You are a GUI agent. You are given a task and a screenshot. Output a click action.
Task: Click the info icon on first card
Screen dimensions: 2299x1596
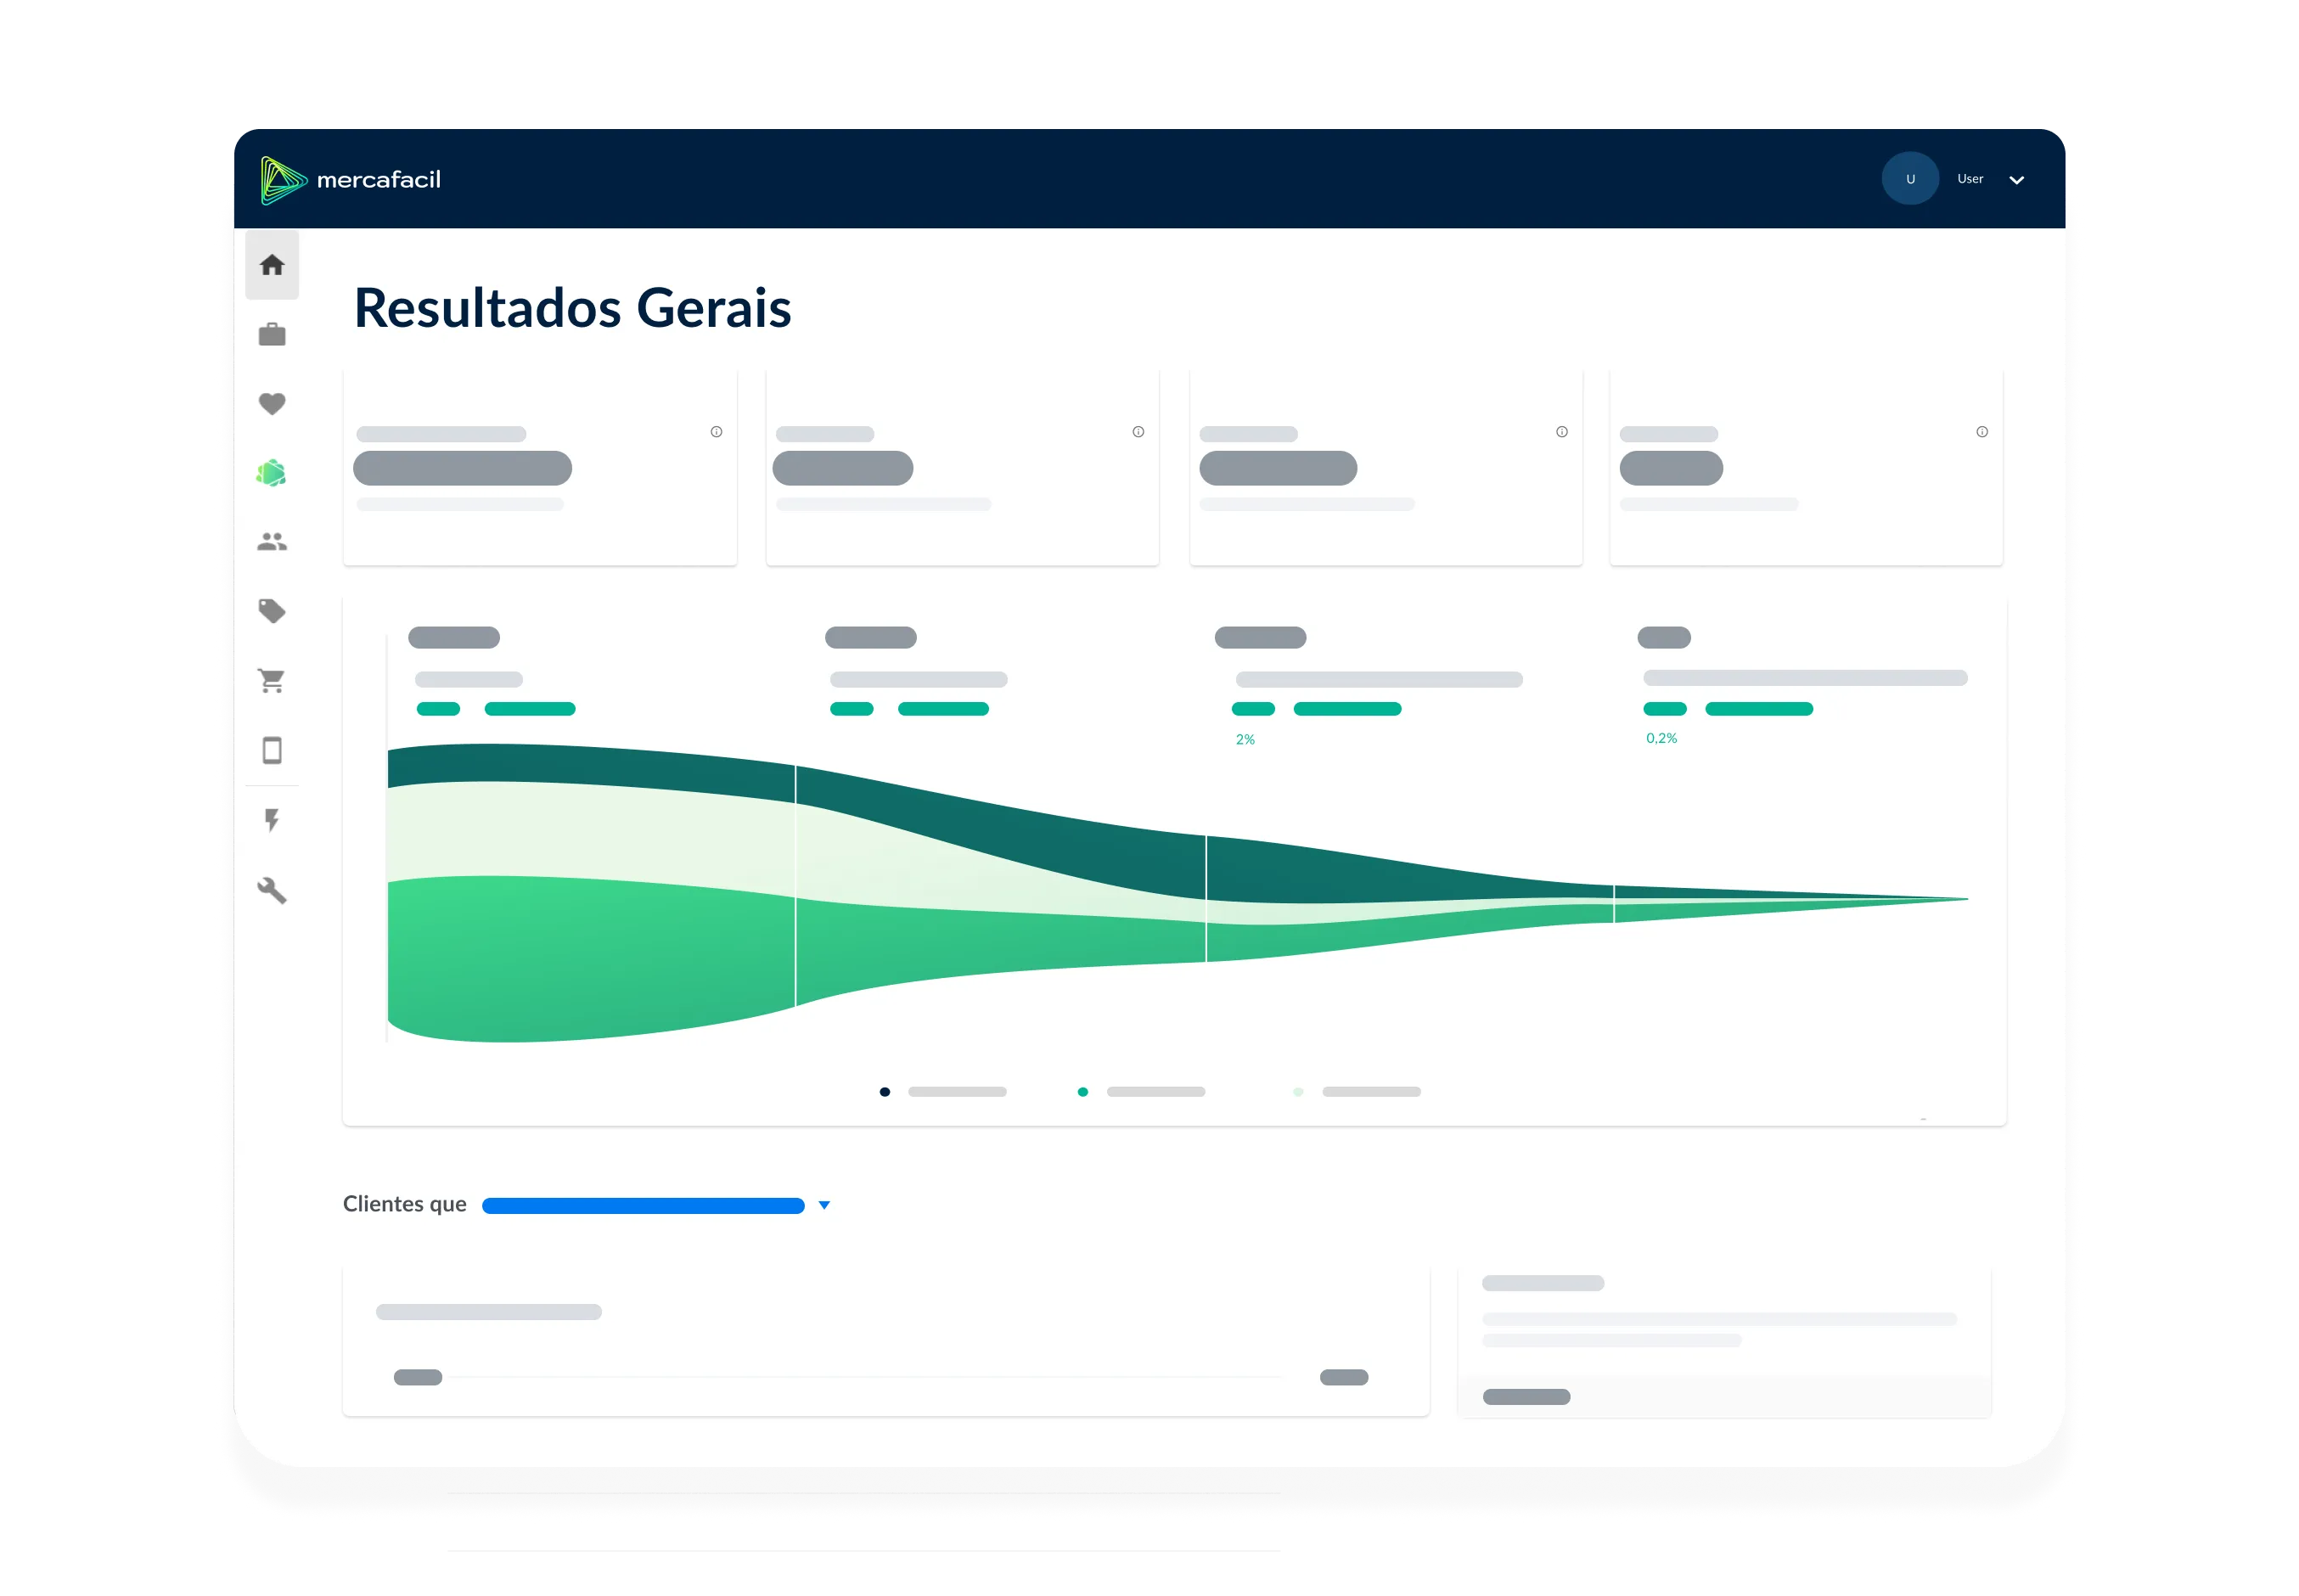pyautogui.click(x=716, y=432)
